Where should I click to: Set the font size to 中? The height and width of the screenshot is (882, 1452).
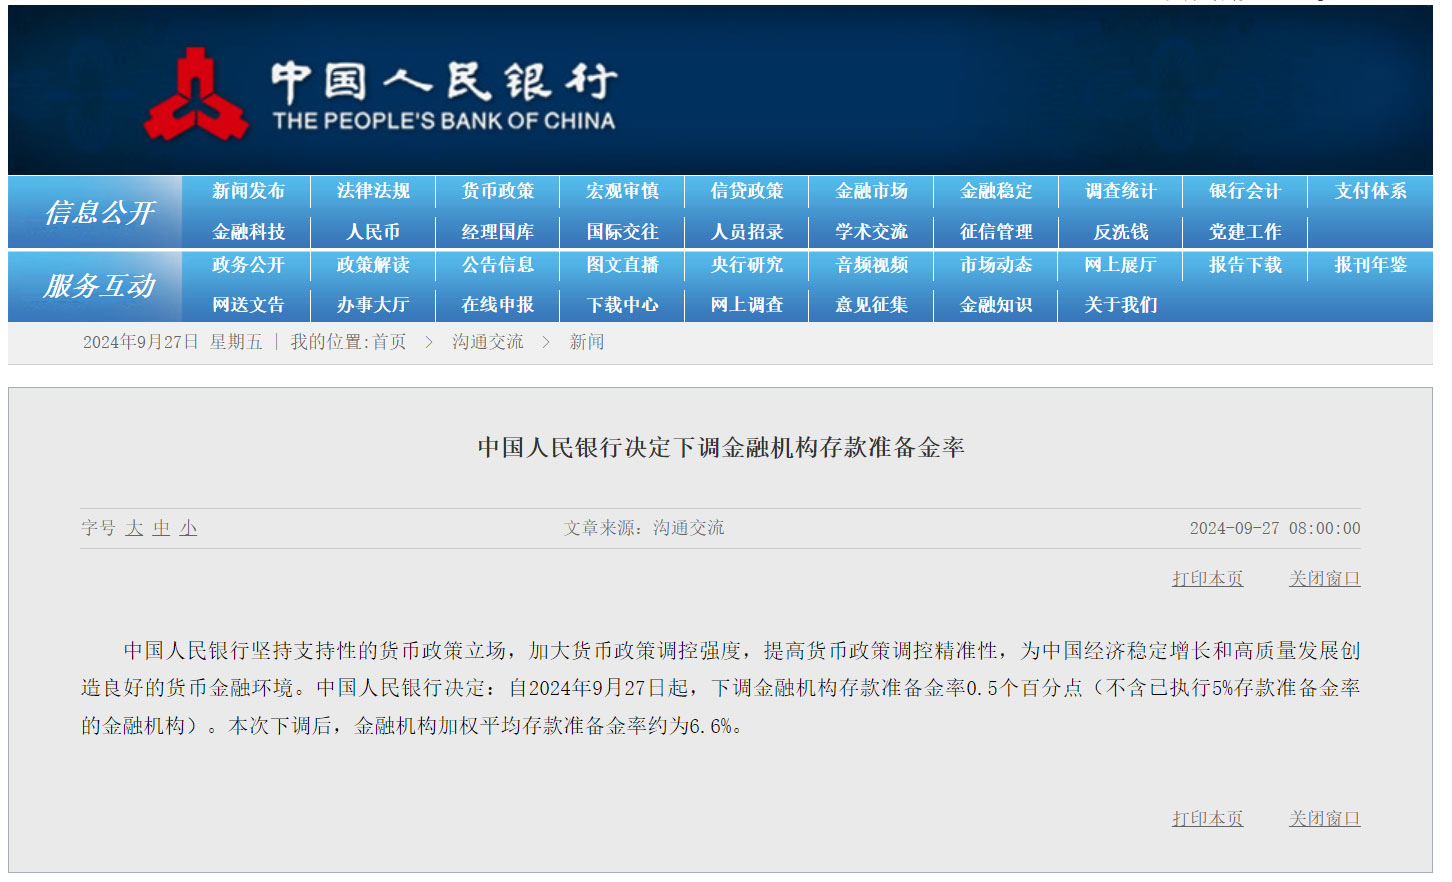pyautogui.click(x=161, y=528)
